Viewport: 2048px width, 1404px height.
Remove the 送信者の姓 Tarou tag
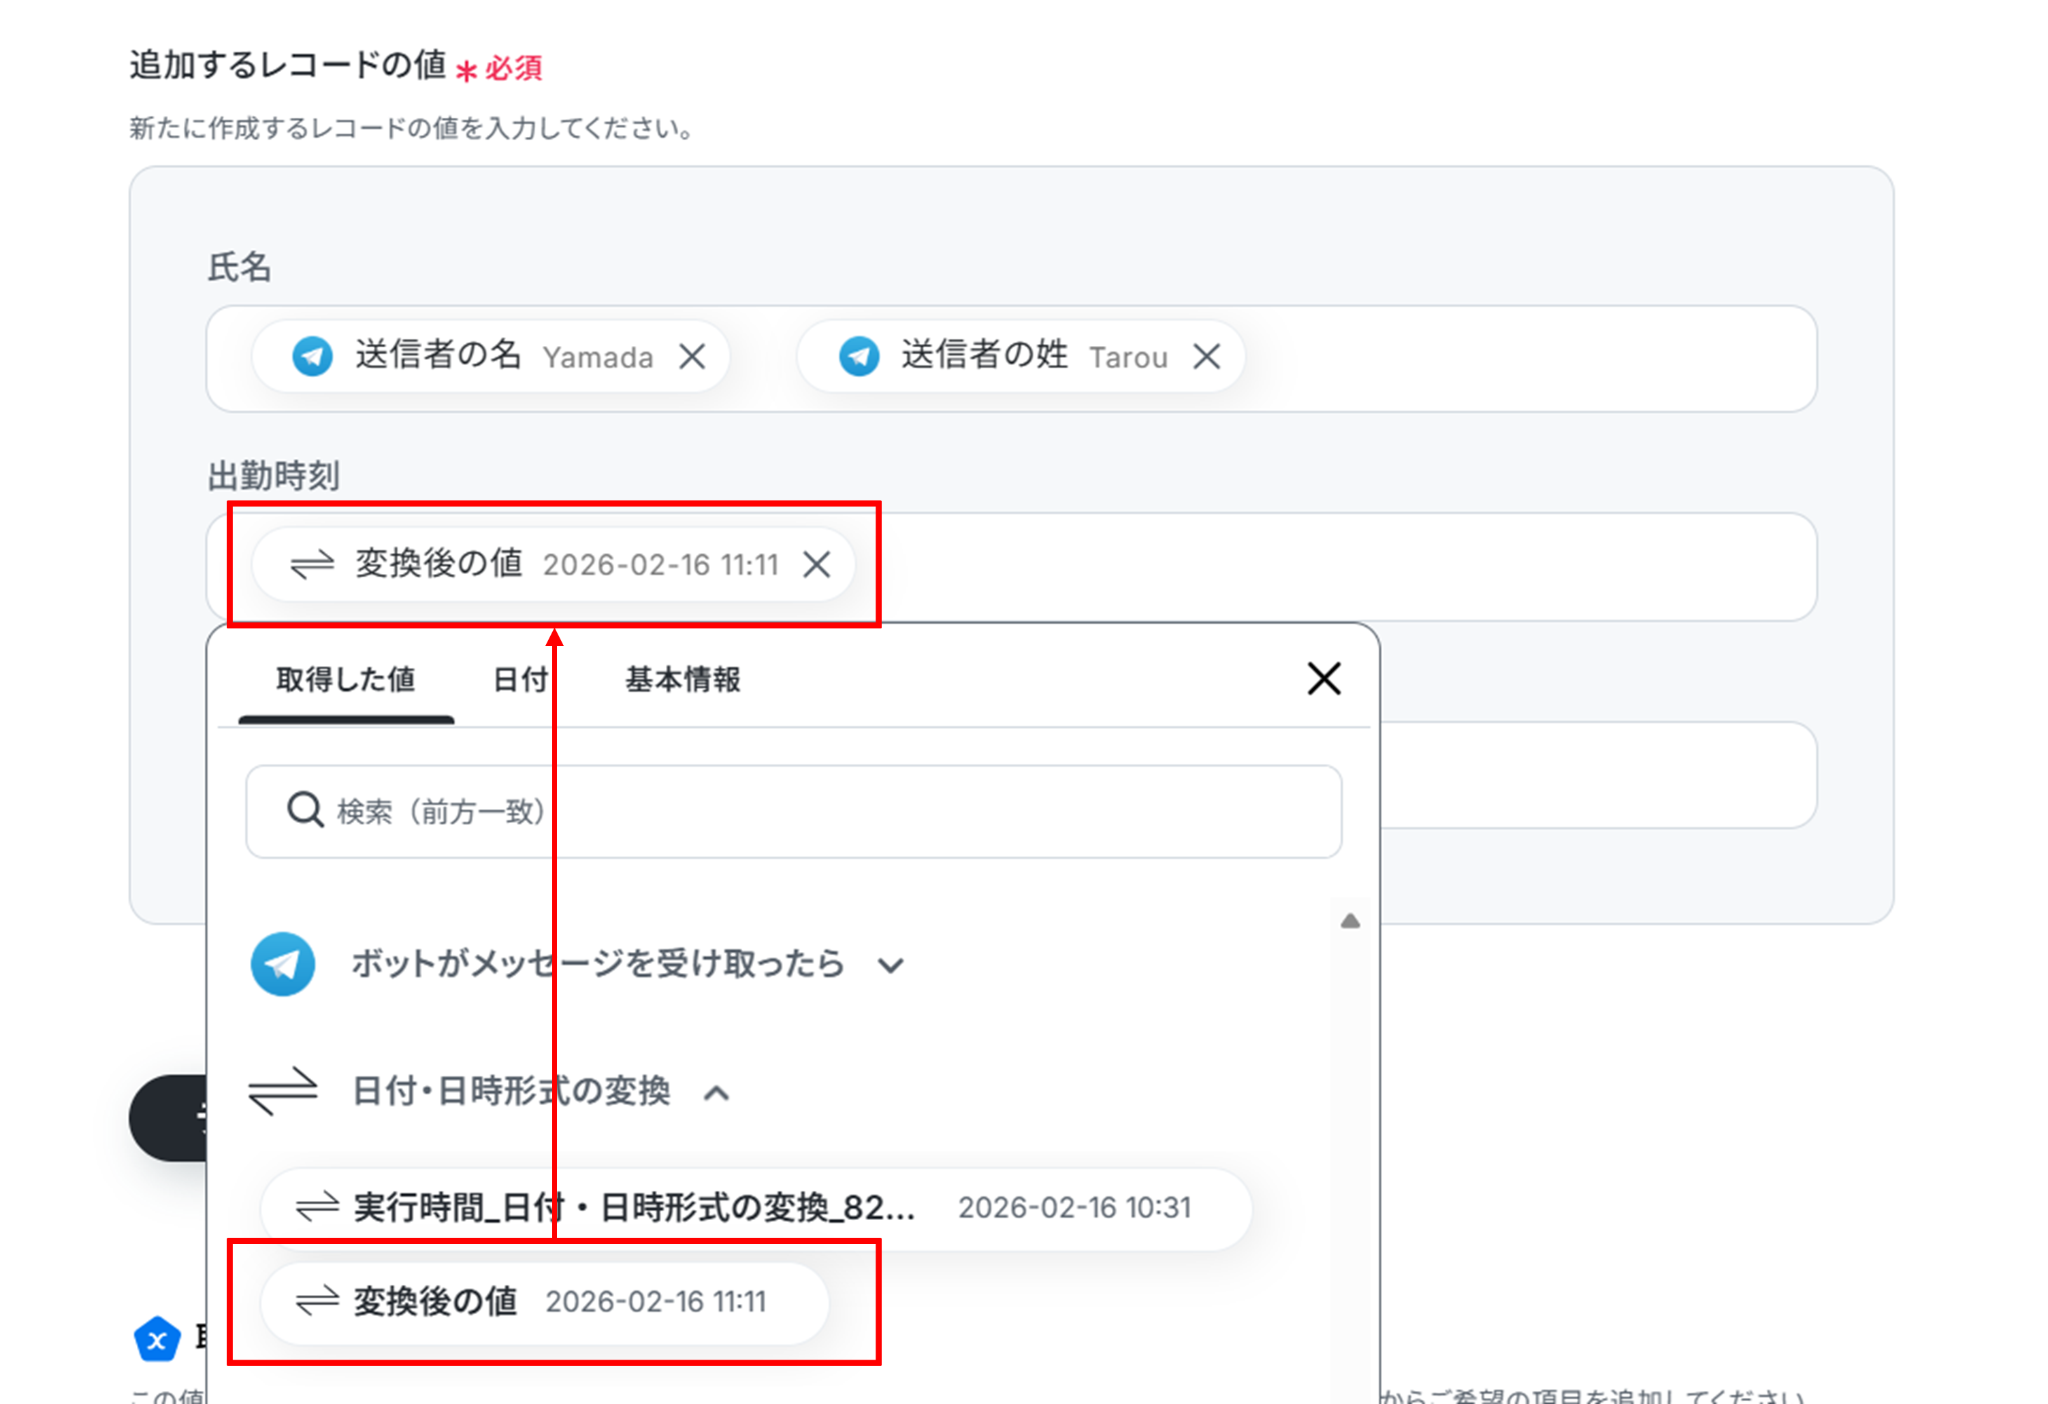(1207, 357)
